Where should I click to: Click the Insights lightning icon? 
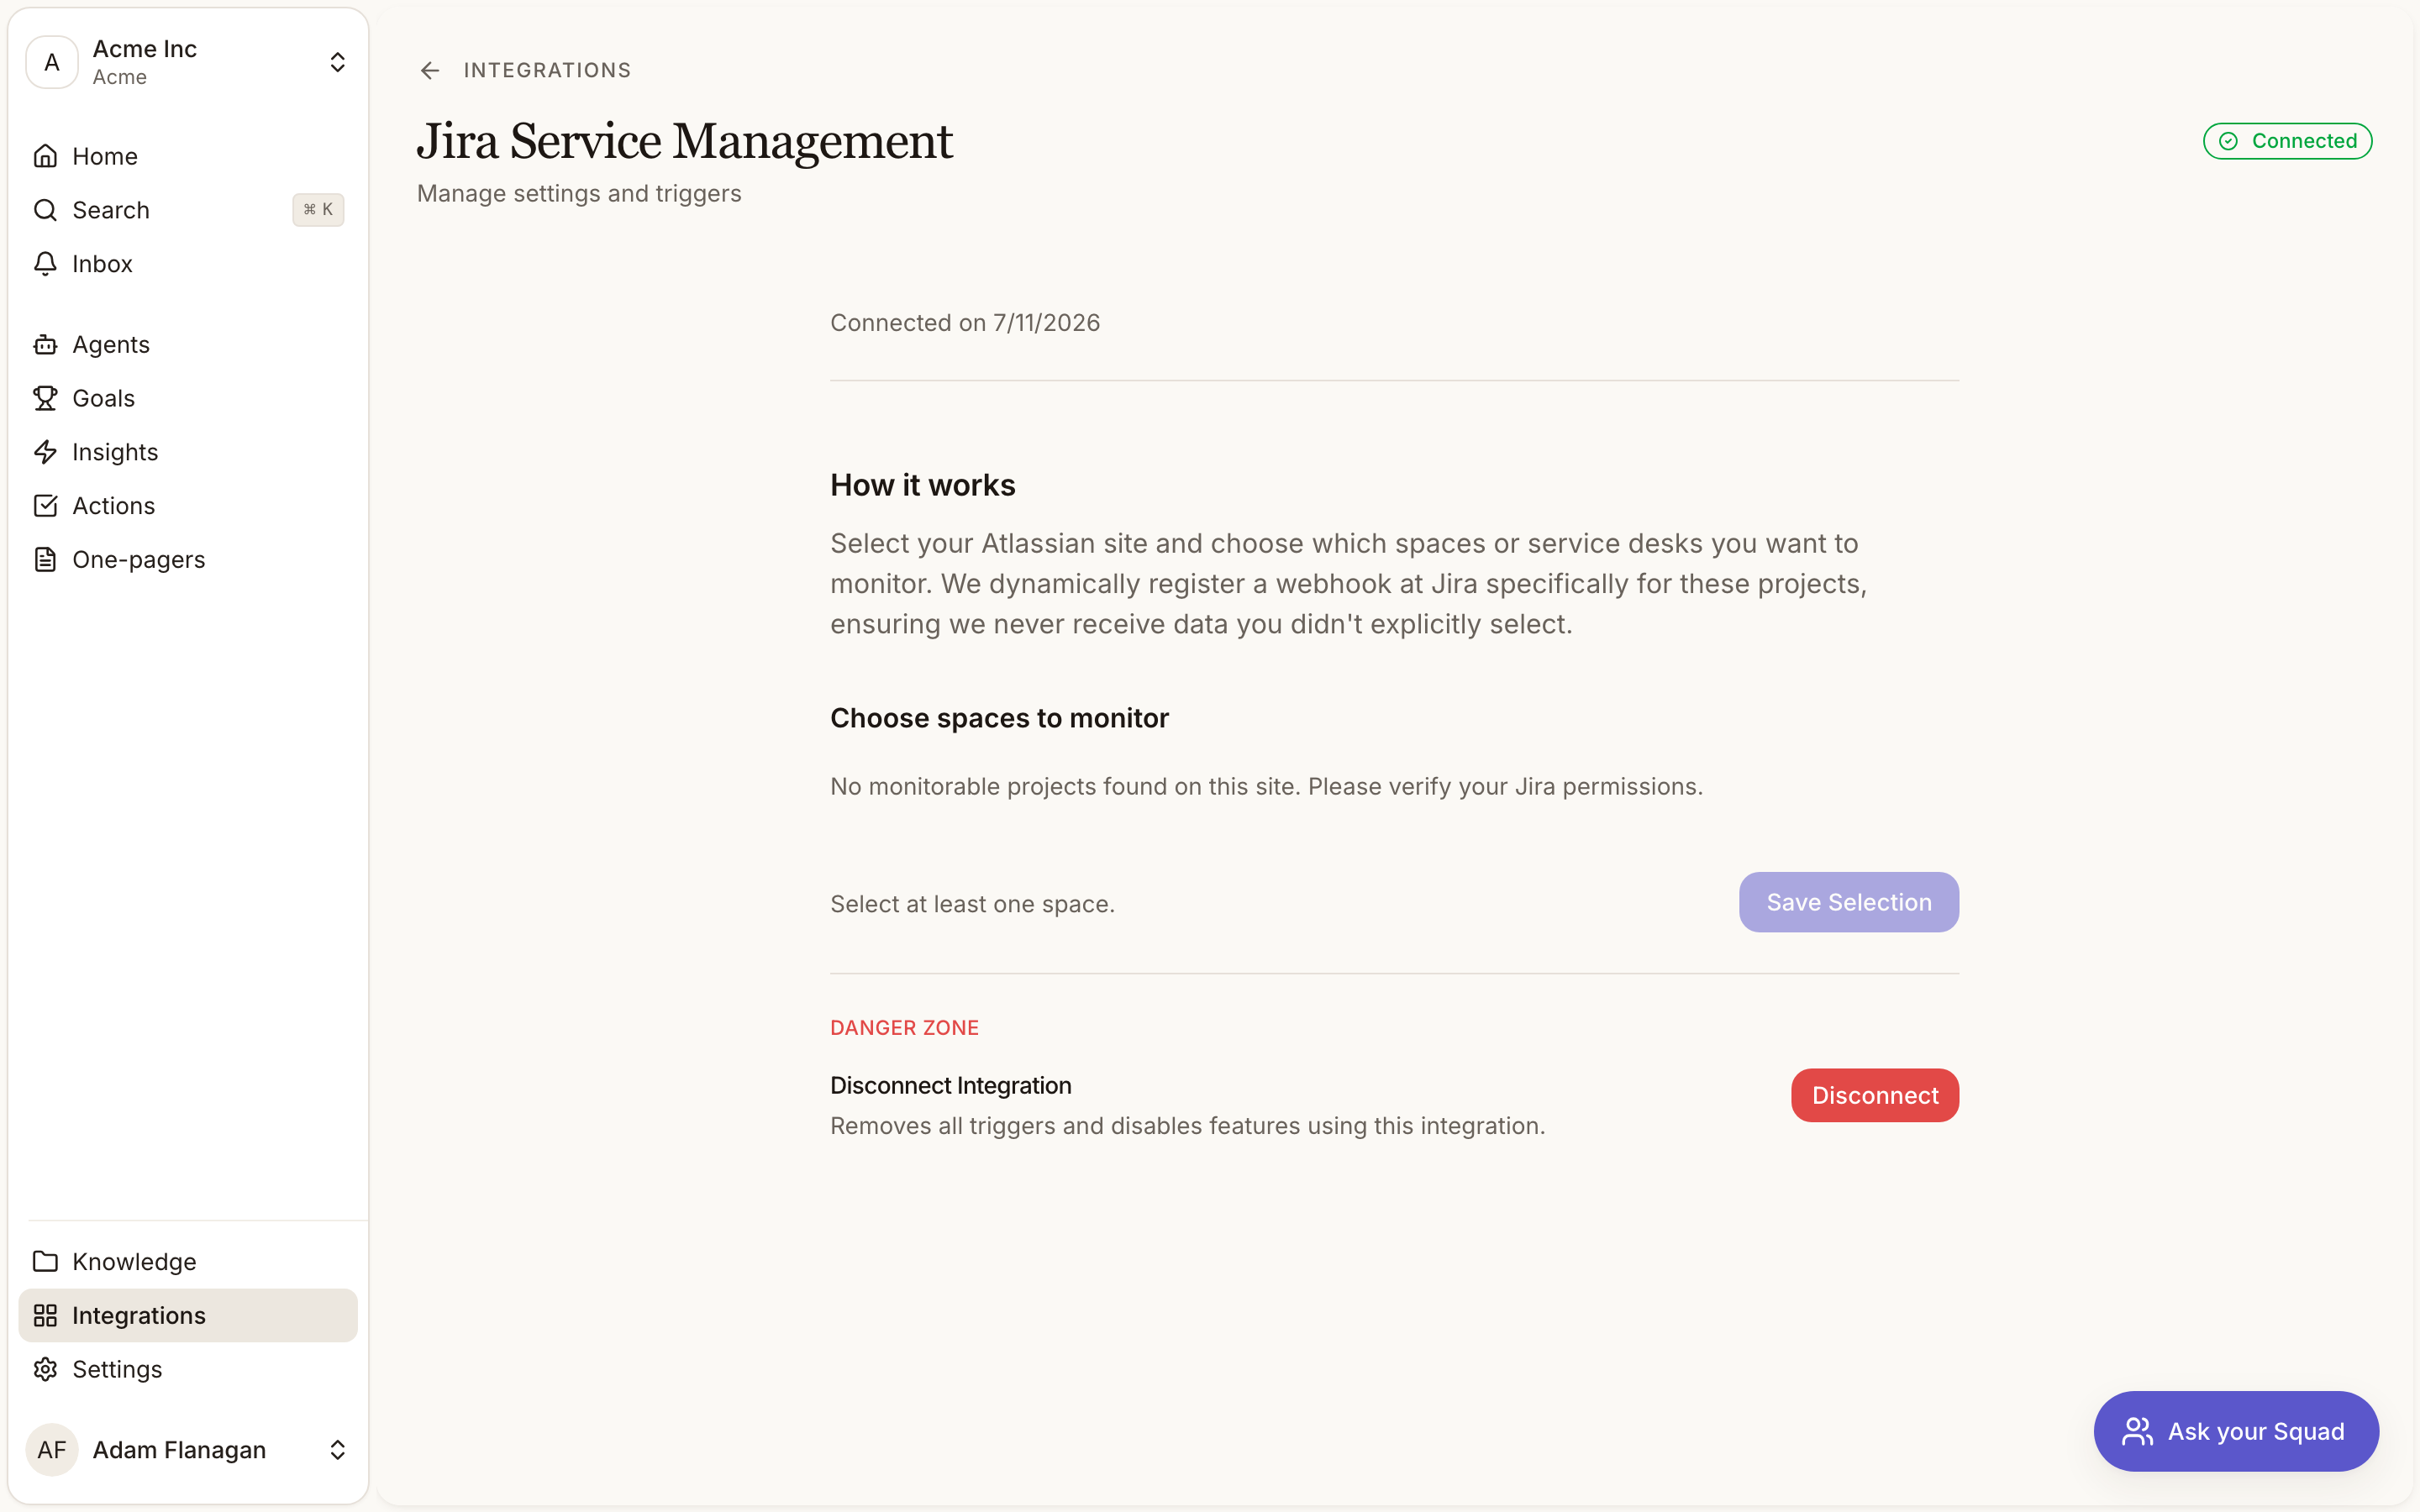(x=45, y=452)
